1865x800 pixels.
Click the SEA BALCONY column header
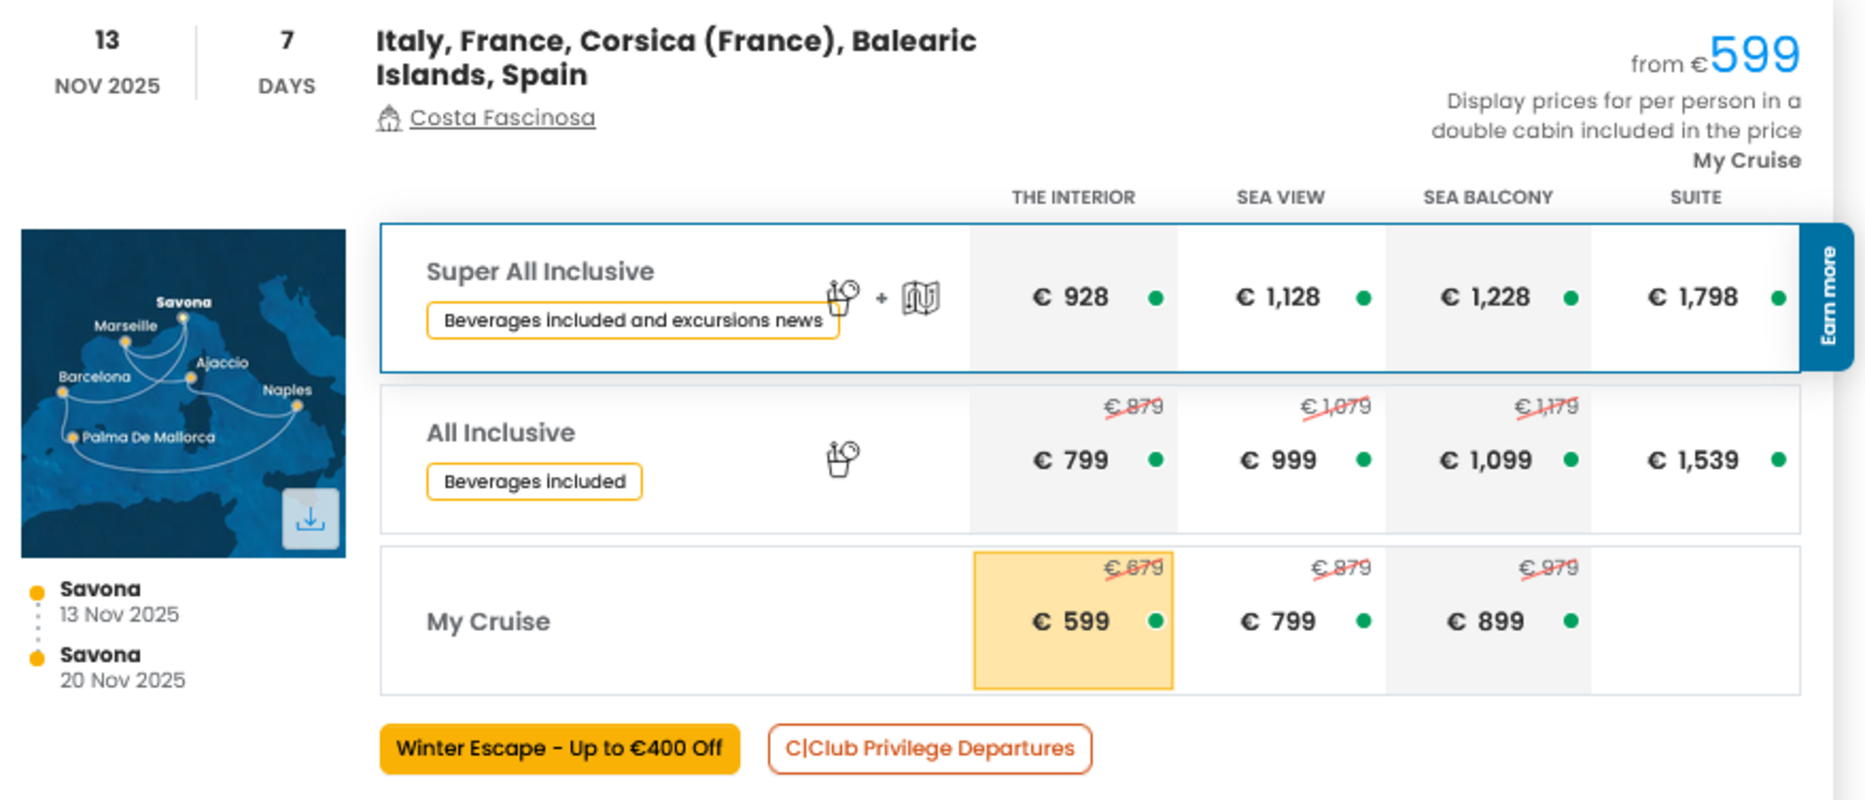[1488, 197]
